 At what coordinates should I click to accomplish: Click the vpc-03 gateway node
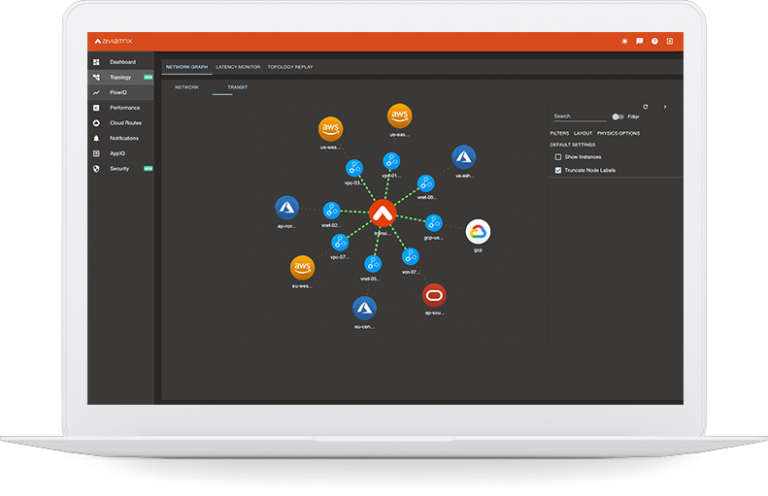point(354,168)
